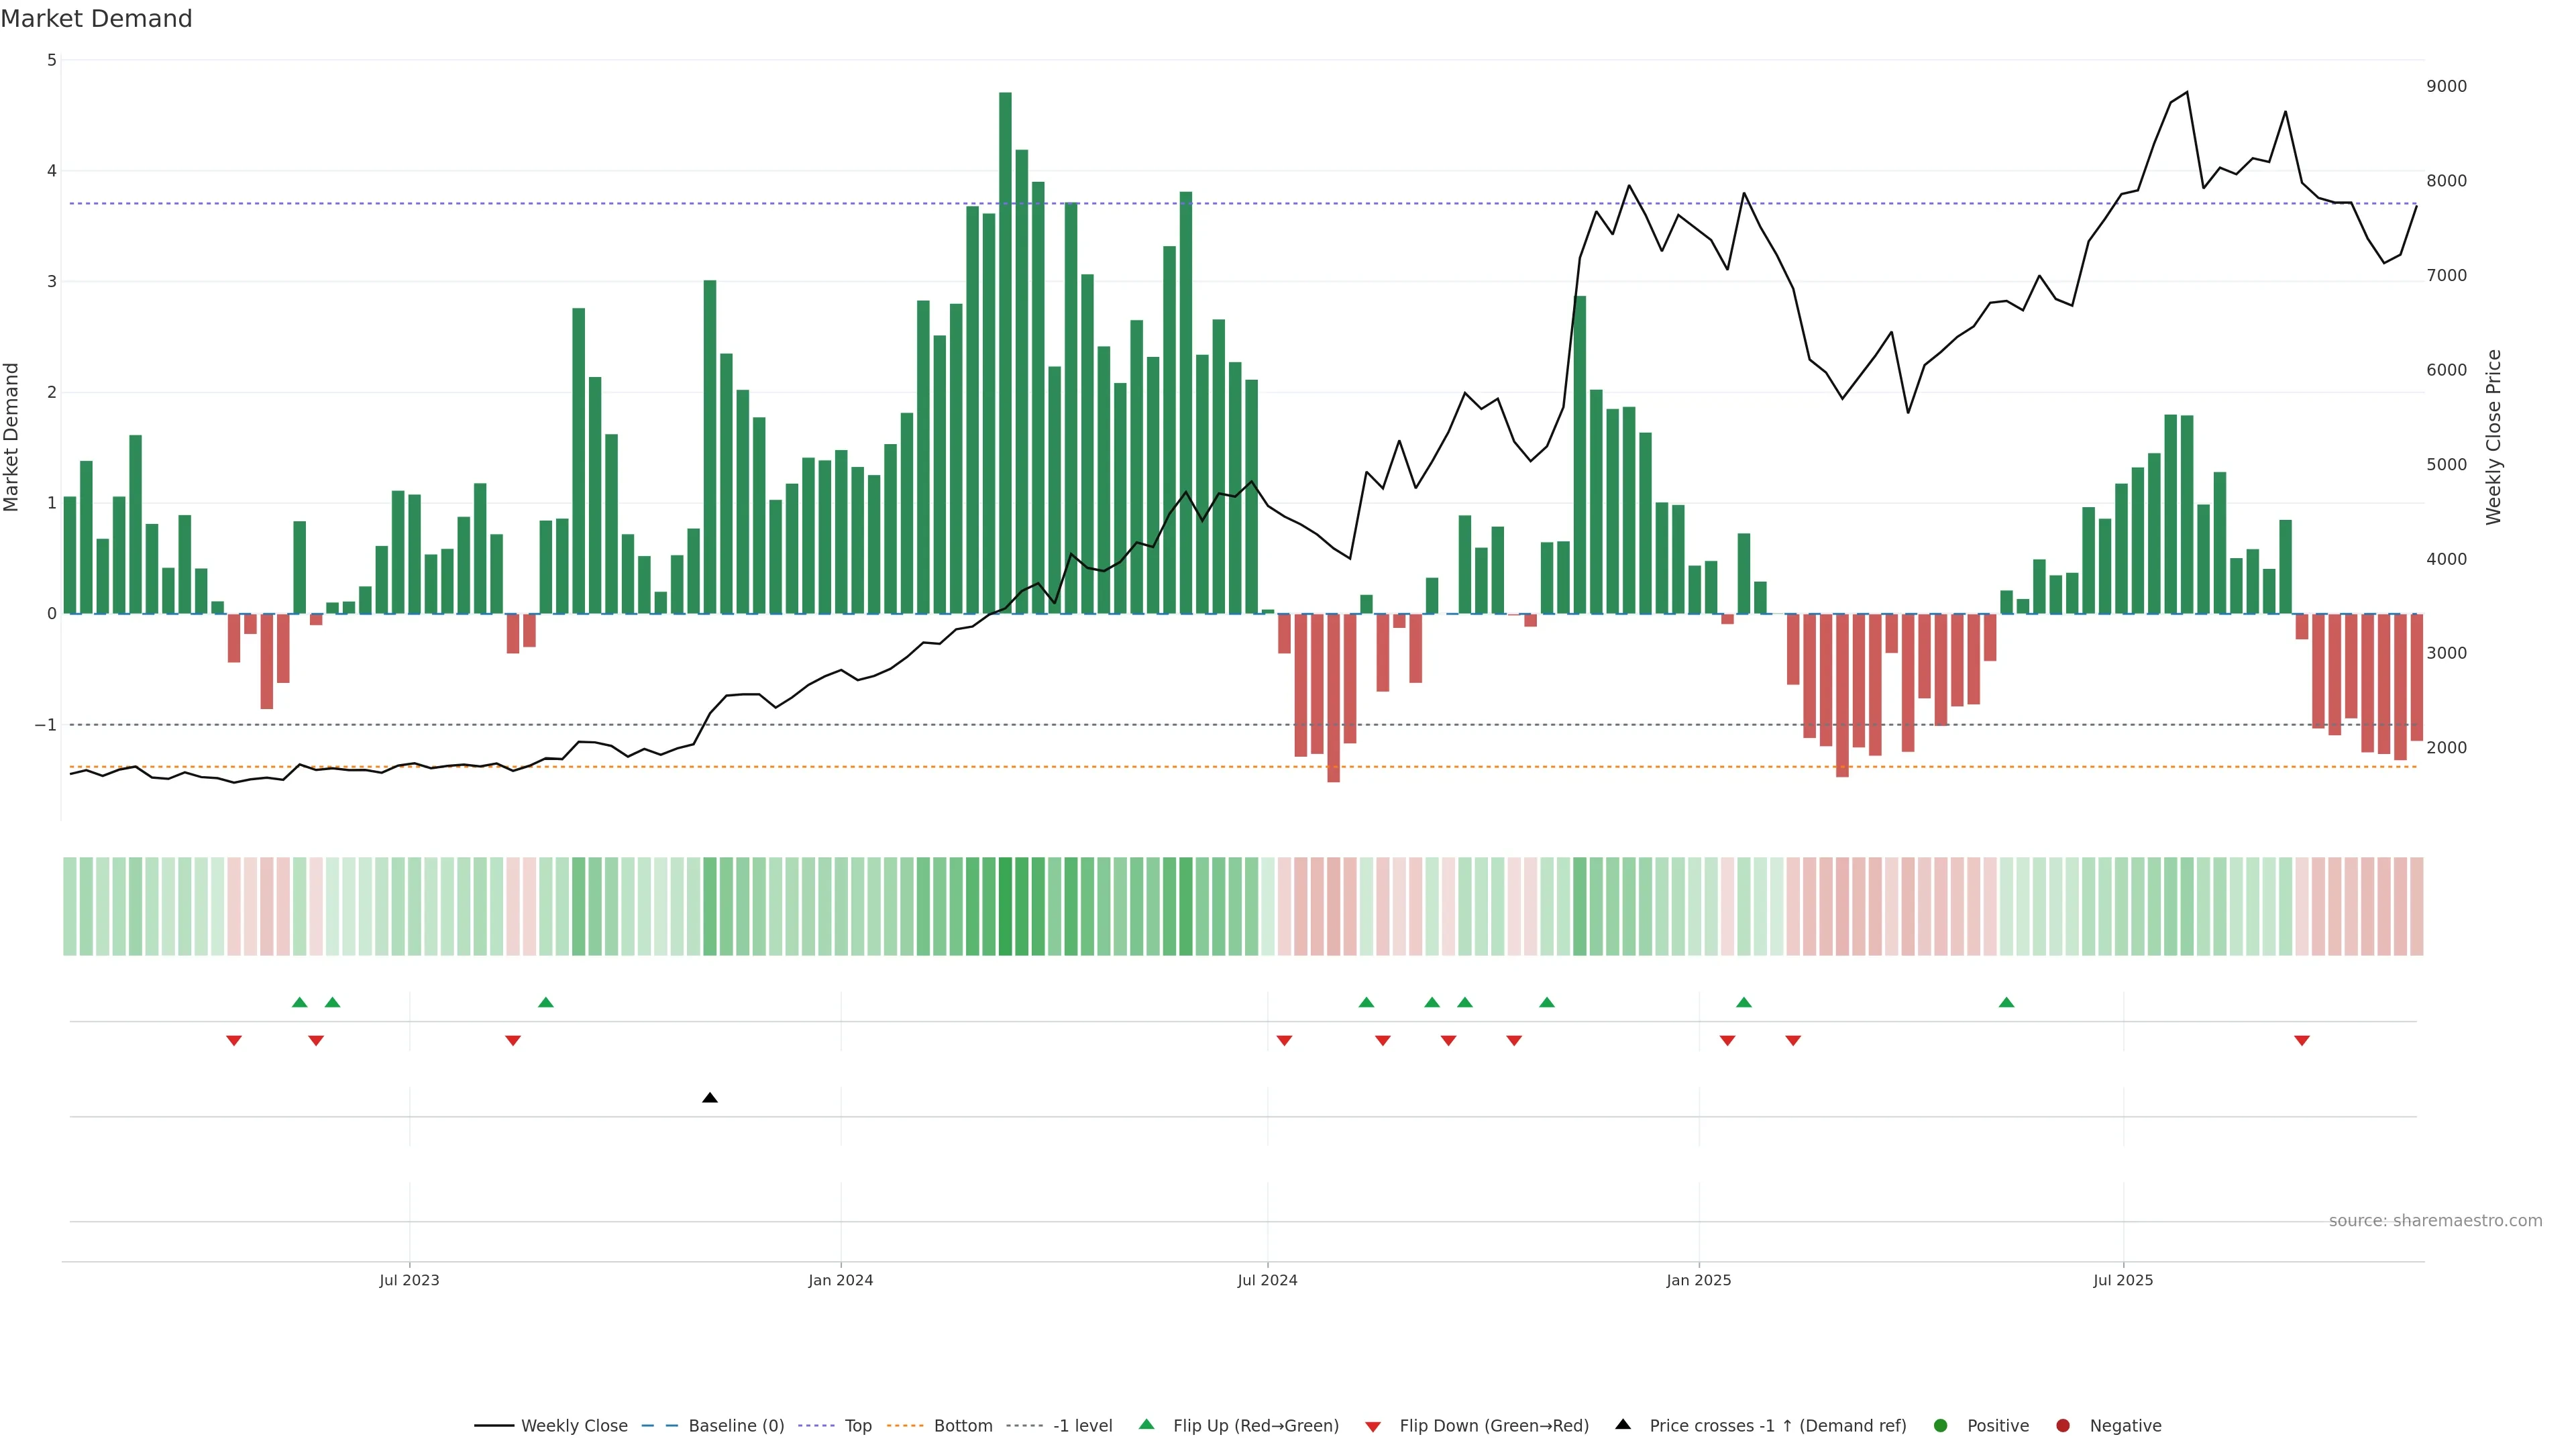Click the rightmost red flip-down marker
Screen dimensions: 2576x1449
[x=2301, y=1041]
